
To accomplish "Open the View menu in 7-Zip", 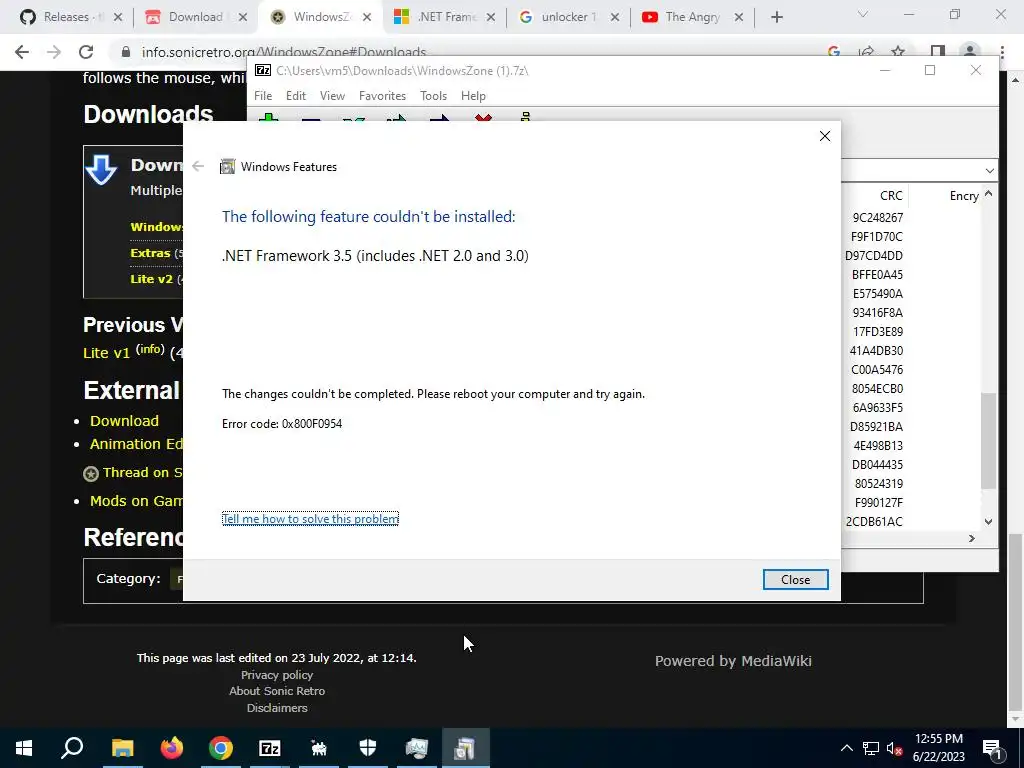I will coord(332,96).
